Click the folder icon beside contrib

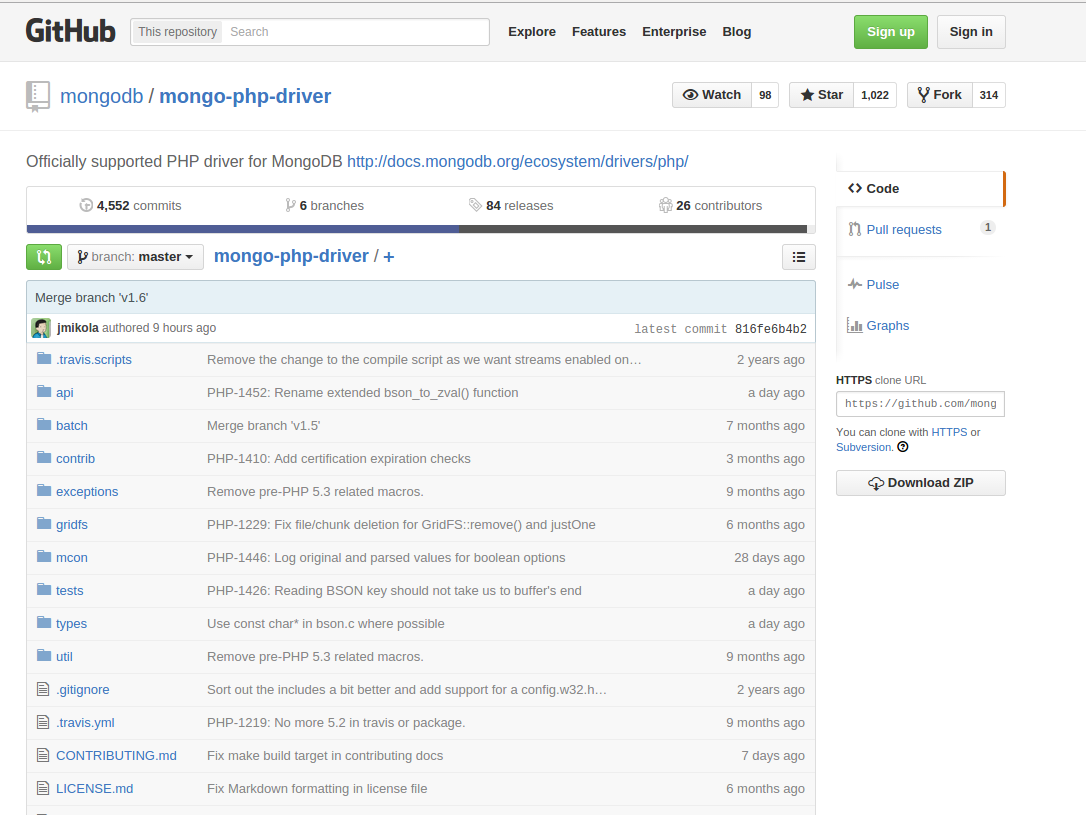click(44, 457)
